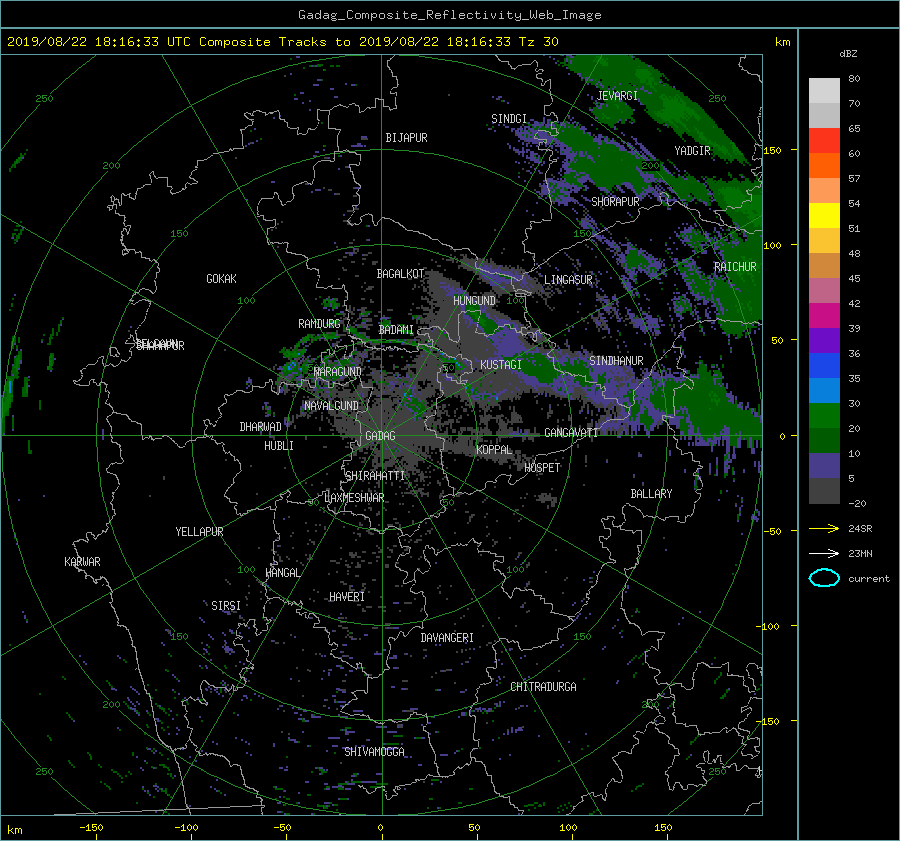The image size is (900, 841).
Task: Pick the dark orange 57-60 dBZ legend swatch
Action: [824, 165]
